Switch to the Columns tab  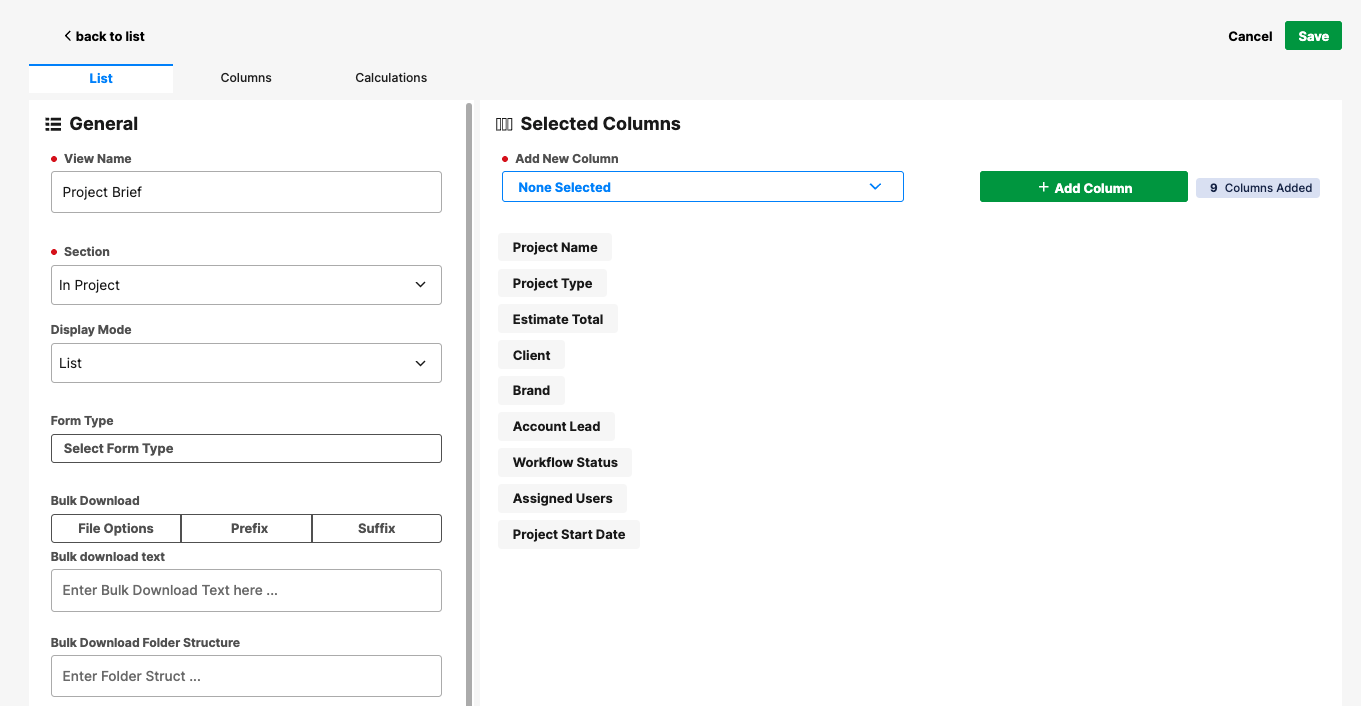click(x=246, y=78)
